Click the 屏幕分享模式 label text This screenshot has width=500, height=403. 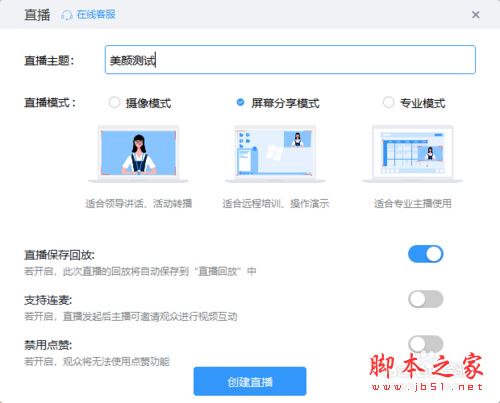(x=285, y=103)
